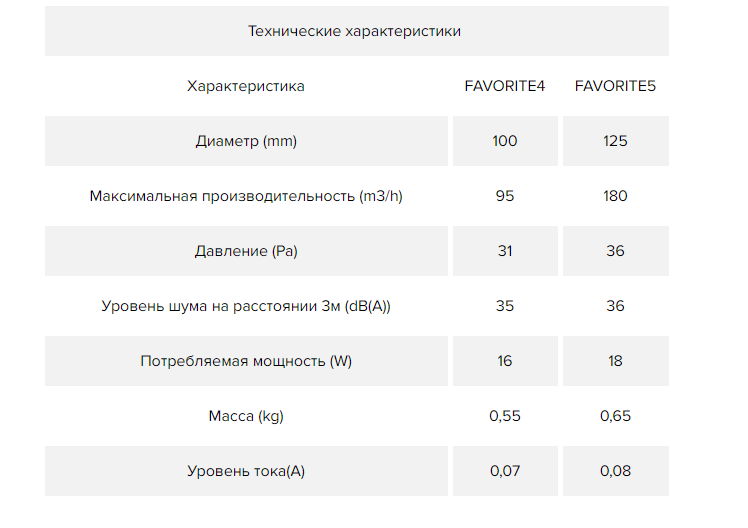Screen dimensions: 748x528
Task: Click the FAVORITE4 diameter value 100
Action: point(505,141)
